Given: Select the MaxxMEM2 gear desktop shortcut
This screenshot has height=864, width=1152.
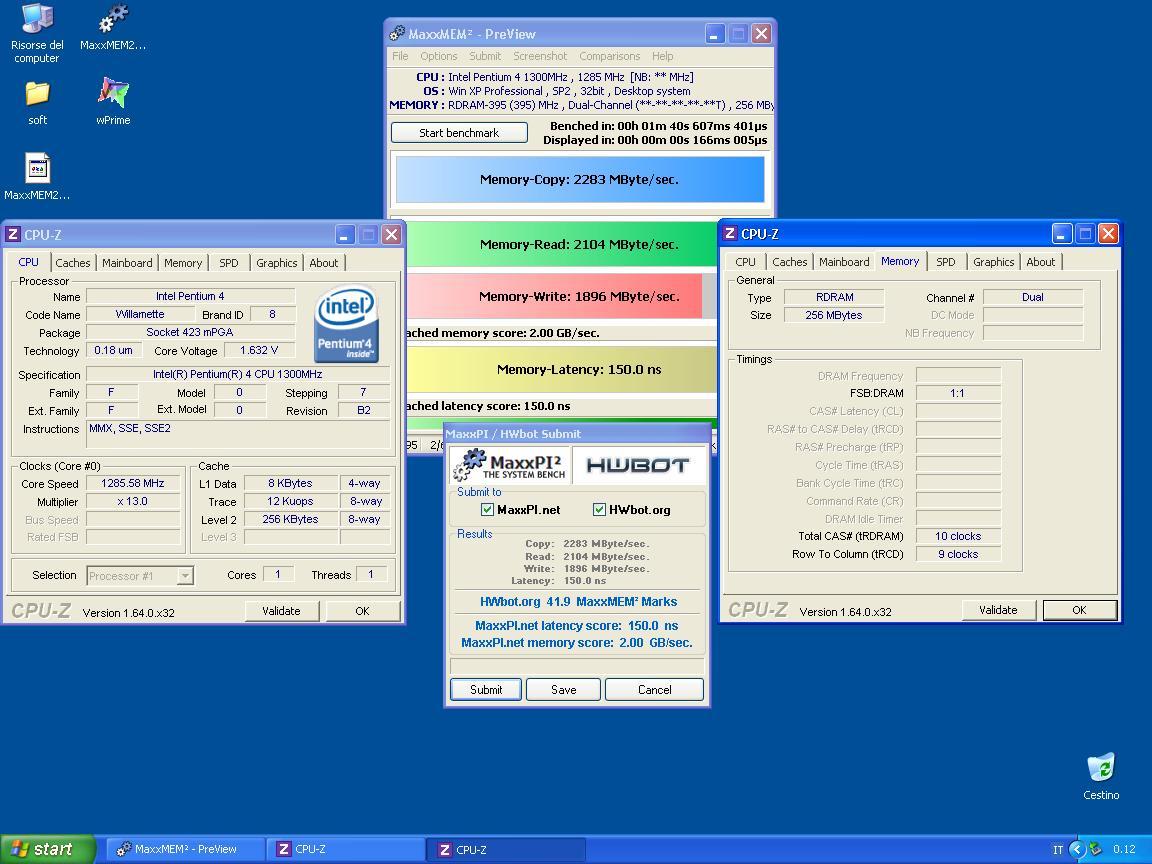Looking at the screenshot, I should tap(113, 28).
